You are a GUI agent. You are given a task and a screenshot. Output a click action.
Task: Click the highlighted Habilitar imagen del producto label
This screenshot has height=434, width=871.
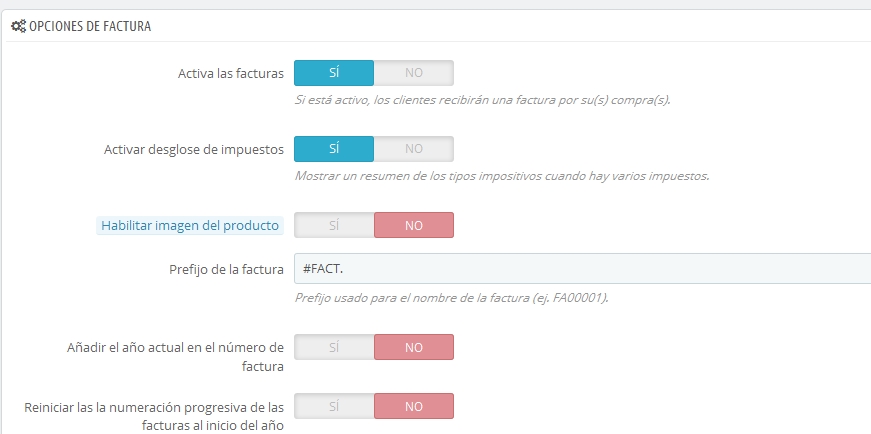click(191, 226)
